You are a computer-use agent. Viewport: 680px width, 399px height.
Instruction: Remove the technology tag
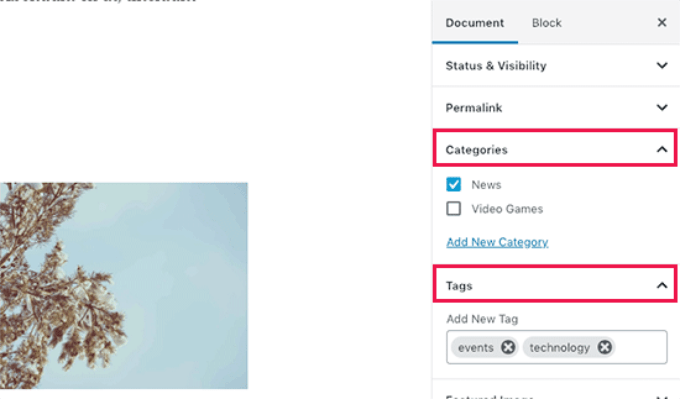(x=605, y=347)
